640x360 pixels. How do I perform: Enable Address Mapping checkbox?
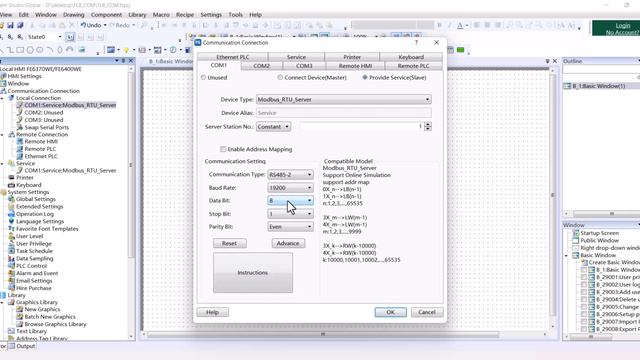pos(223,149)
